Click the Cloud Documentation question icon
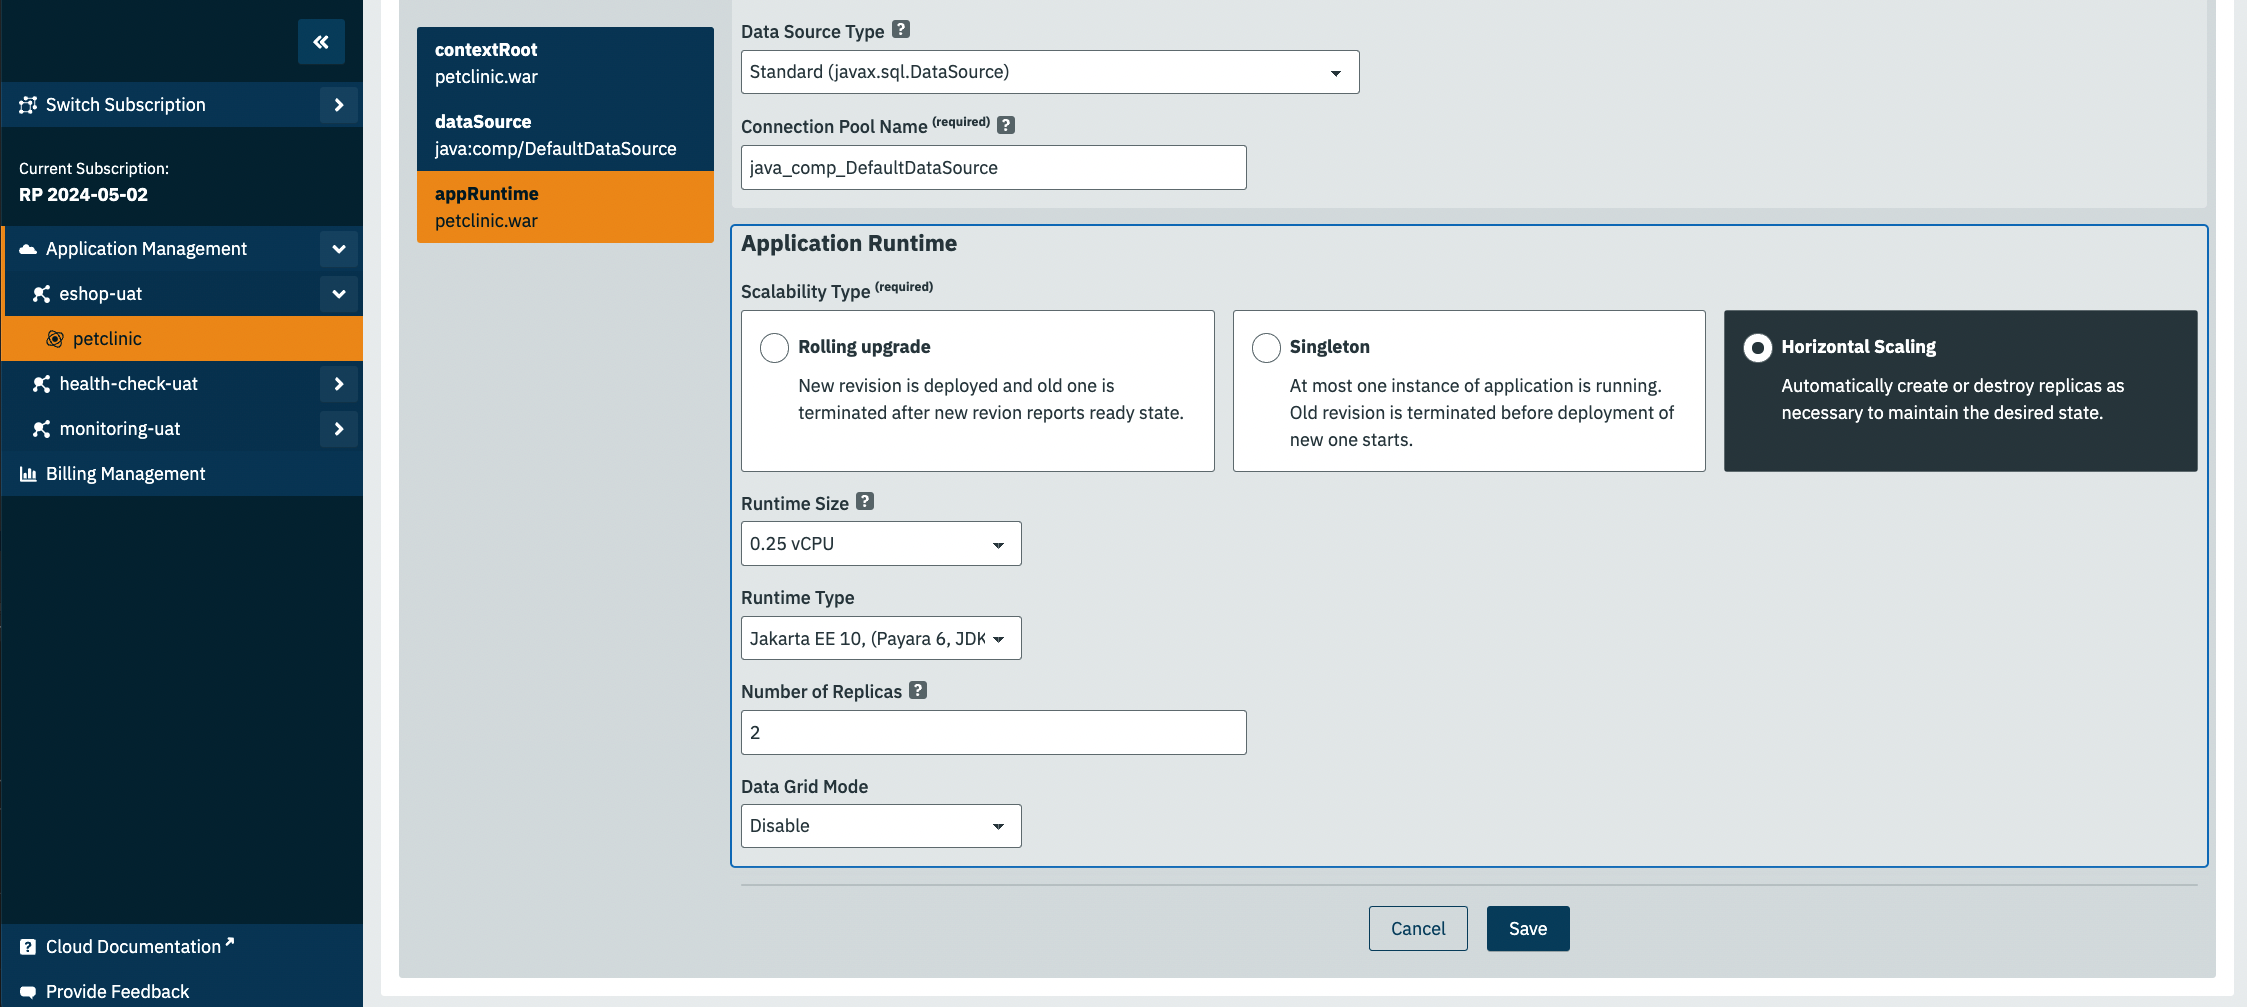 coord(28,947)
